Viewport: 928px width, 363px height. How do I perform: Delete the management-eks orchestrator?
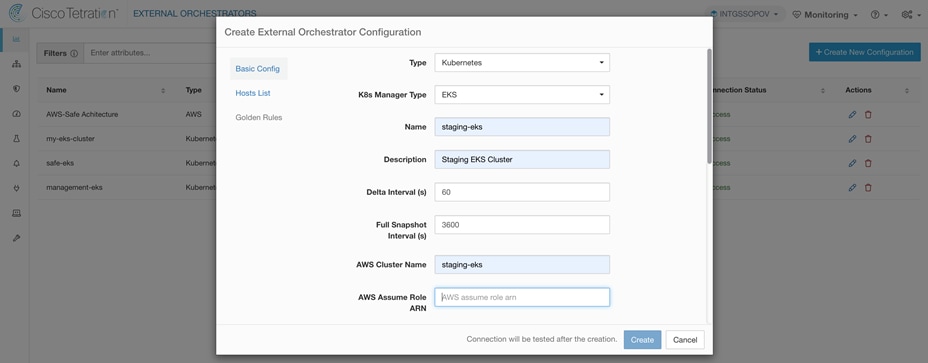pyautogui.click(x=868, y=187)
